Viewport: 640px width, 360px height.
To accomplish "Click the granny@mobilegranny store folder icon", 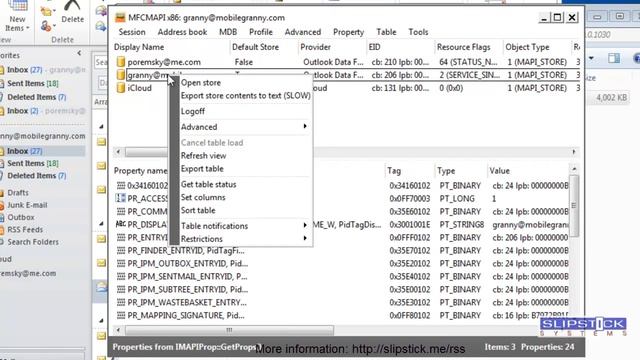I will tap(120, 75).
